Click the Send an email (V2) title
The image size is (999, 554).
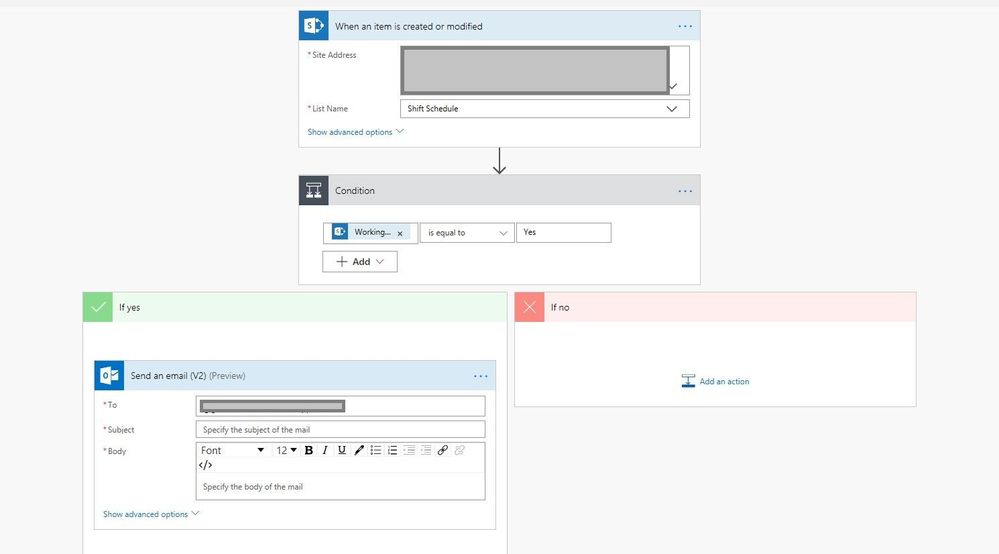[x=188, y=376]
